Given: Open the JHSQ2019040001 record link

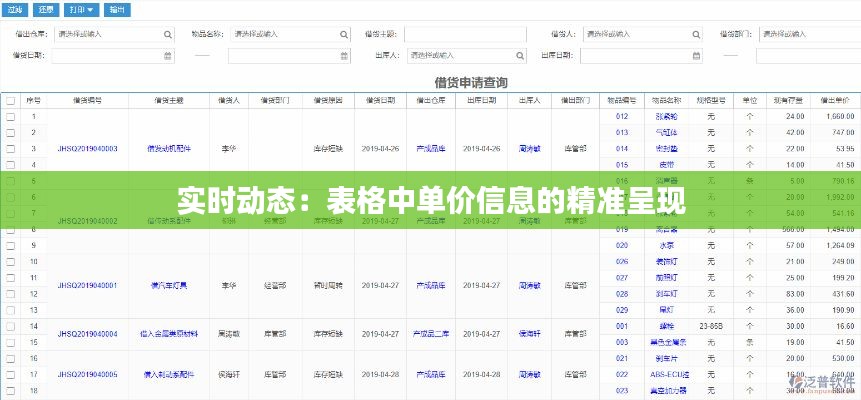Looking at the screenshot, I should [87, 285].
